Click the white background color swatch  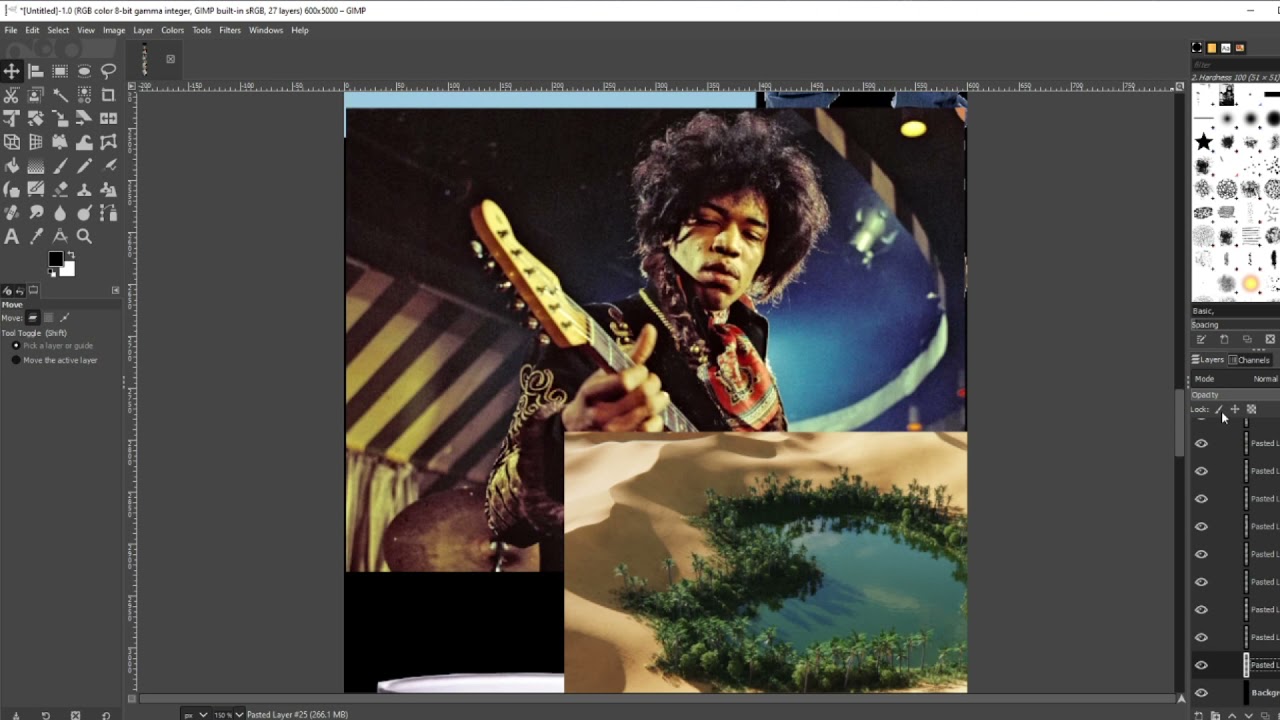tap(67, 268)
